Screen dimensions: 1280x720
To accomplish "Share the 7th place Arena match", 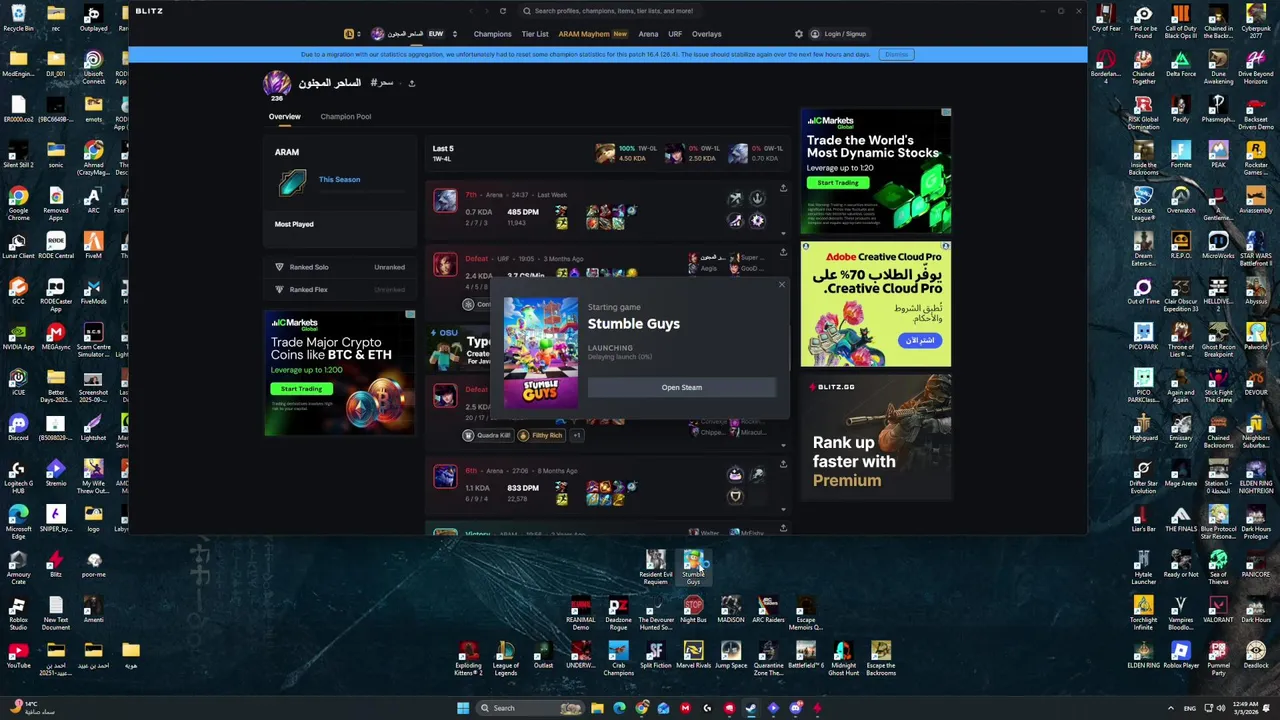I will pyautogui.click(x=783, y=188).
